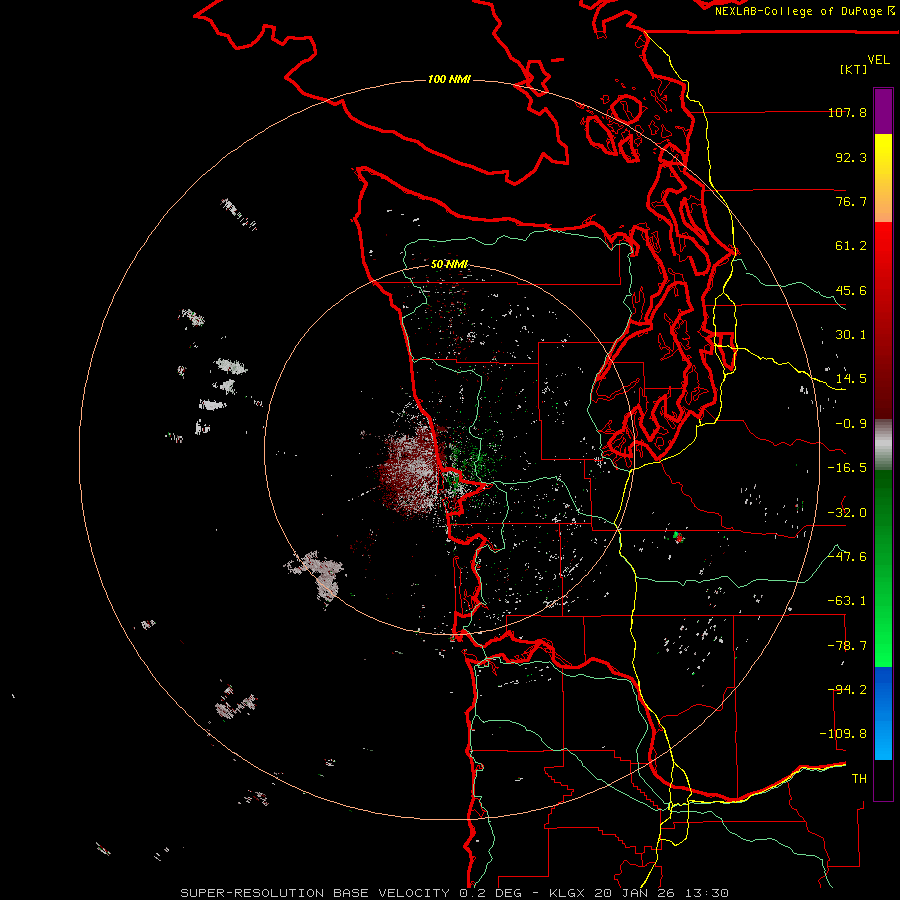Click the TH threshold label
The height and width of the screenshot is (900, 900).
[x=859, y=779]
